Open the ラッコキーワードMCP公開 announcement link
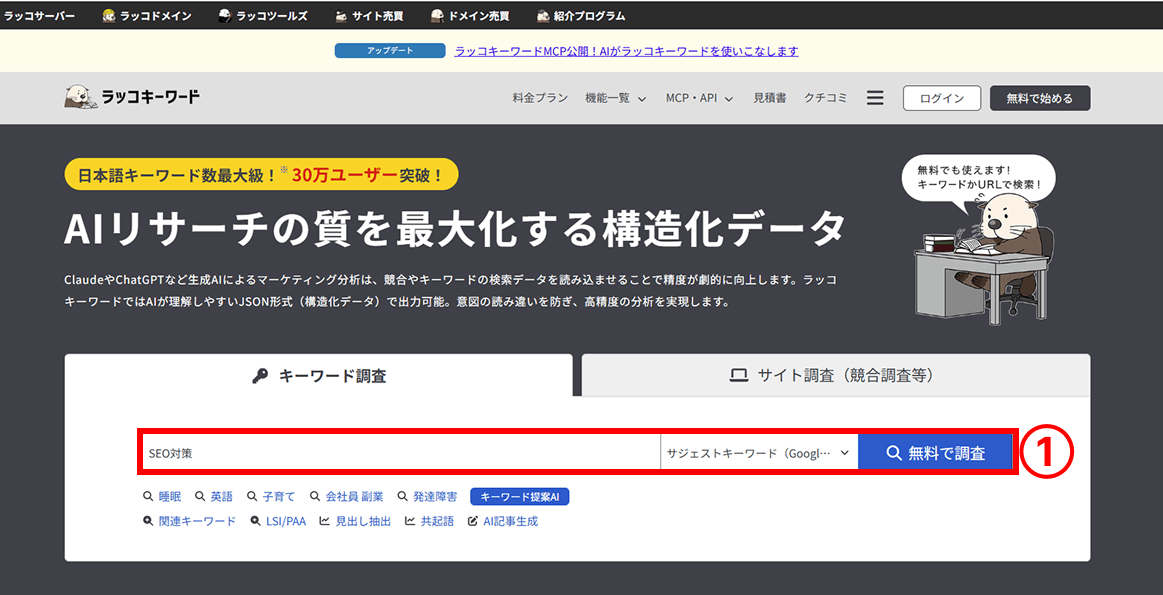This screenshot has height=595, width=1163. (x=626, y=51)
